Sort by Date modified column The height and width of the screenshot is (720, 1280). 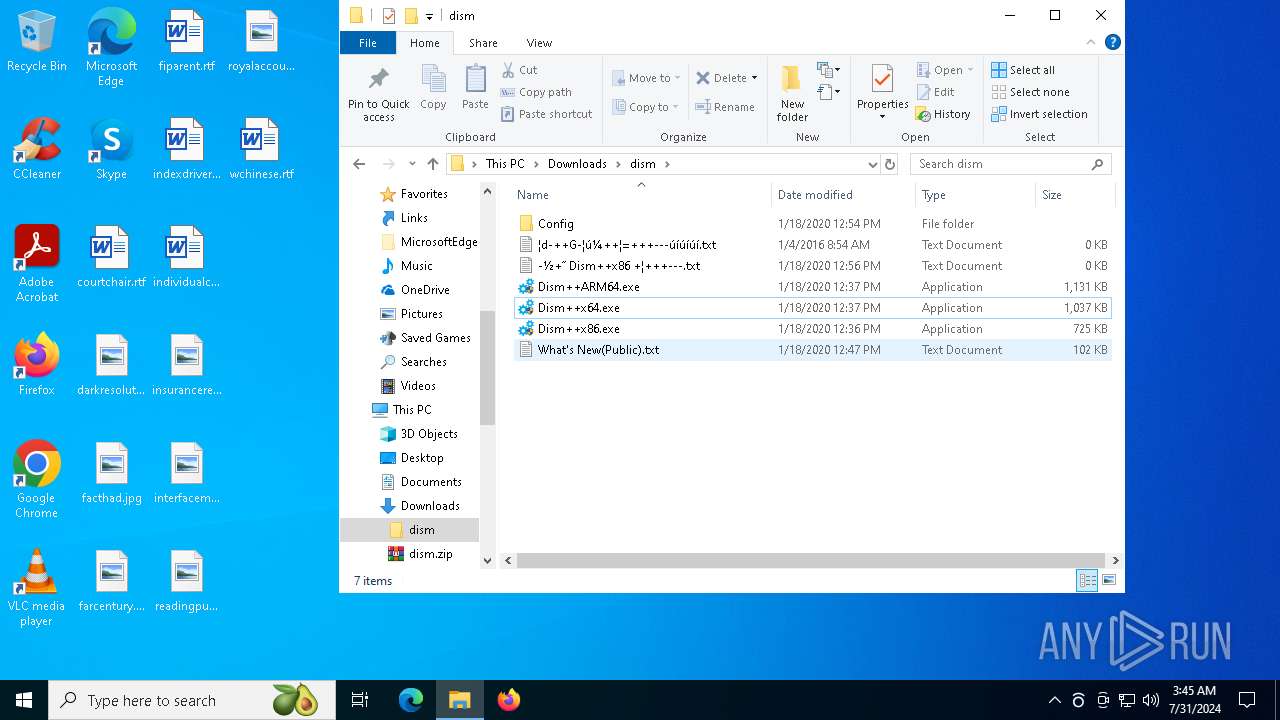tap(843, 195)
